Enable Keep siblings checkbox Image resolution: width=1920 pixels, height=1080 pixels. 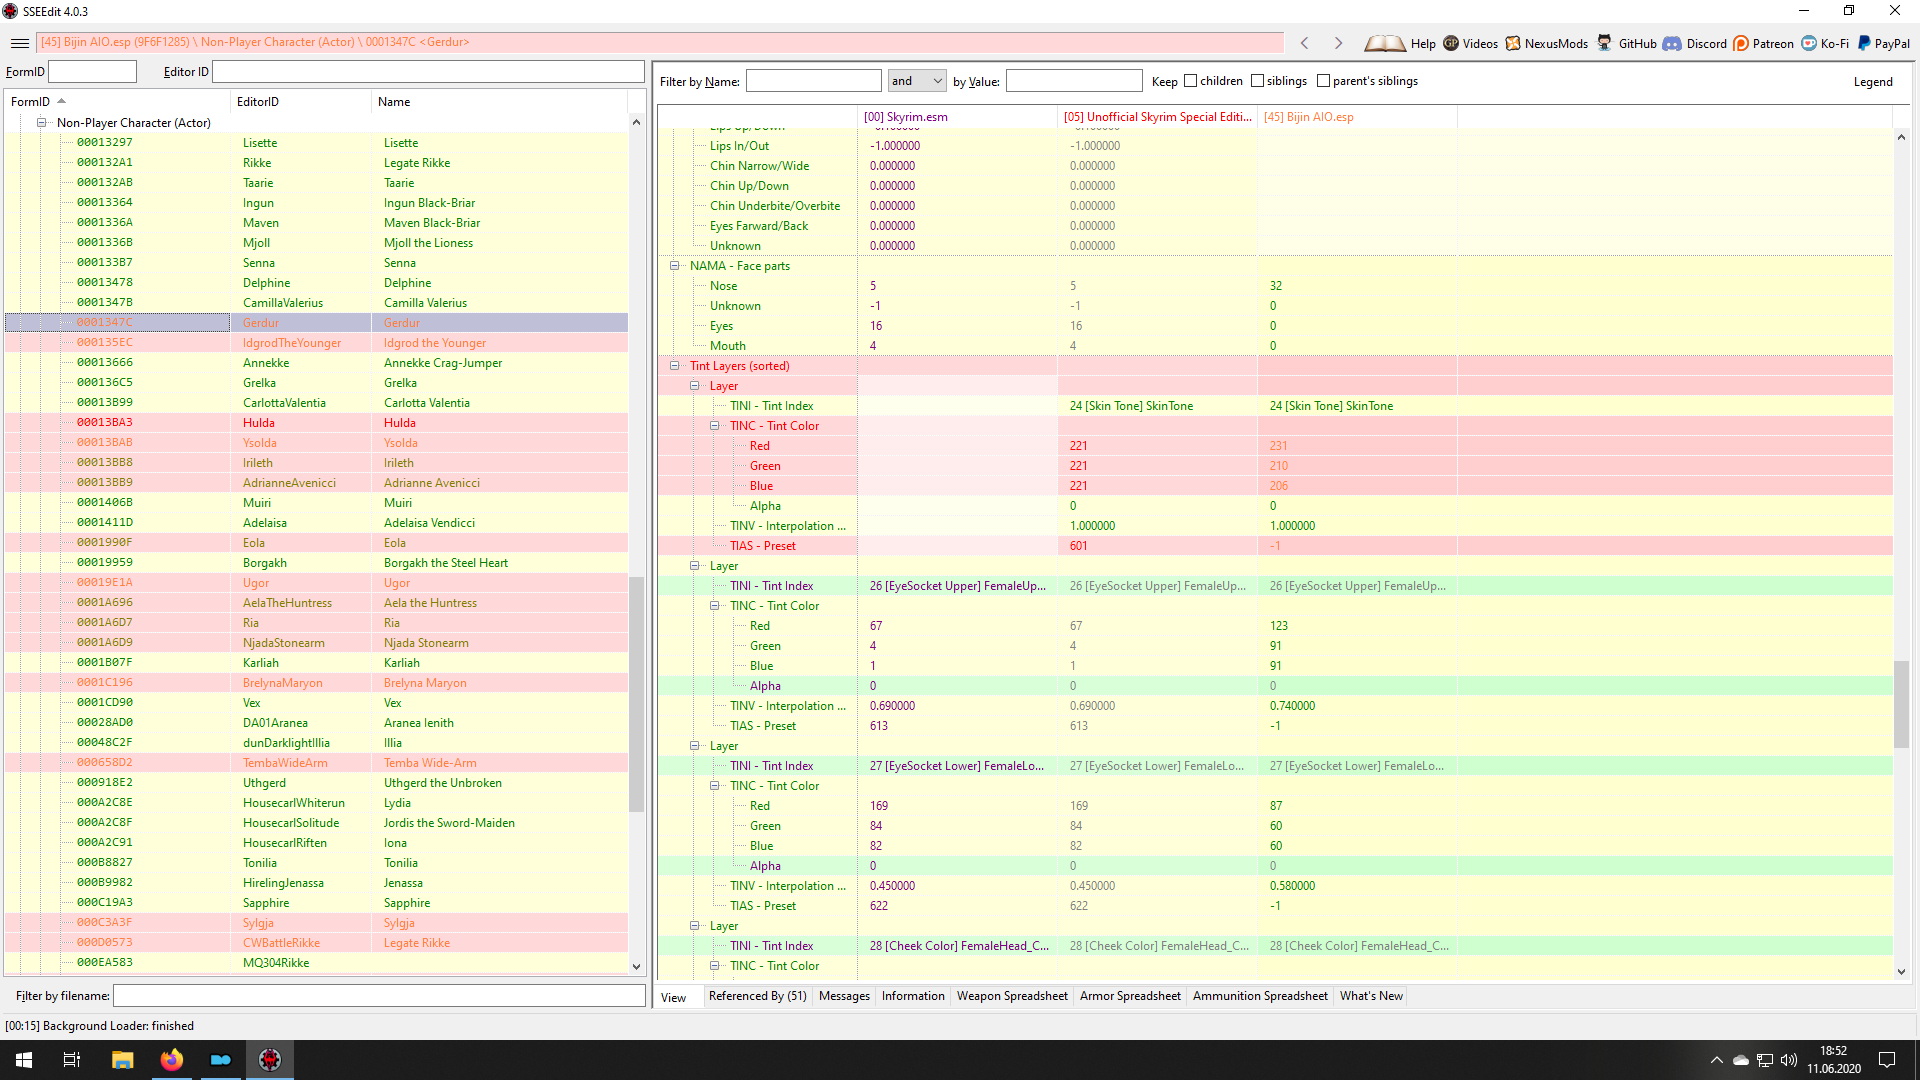click(1257, 81)
